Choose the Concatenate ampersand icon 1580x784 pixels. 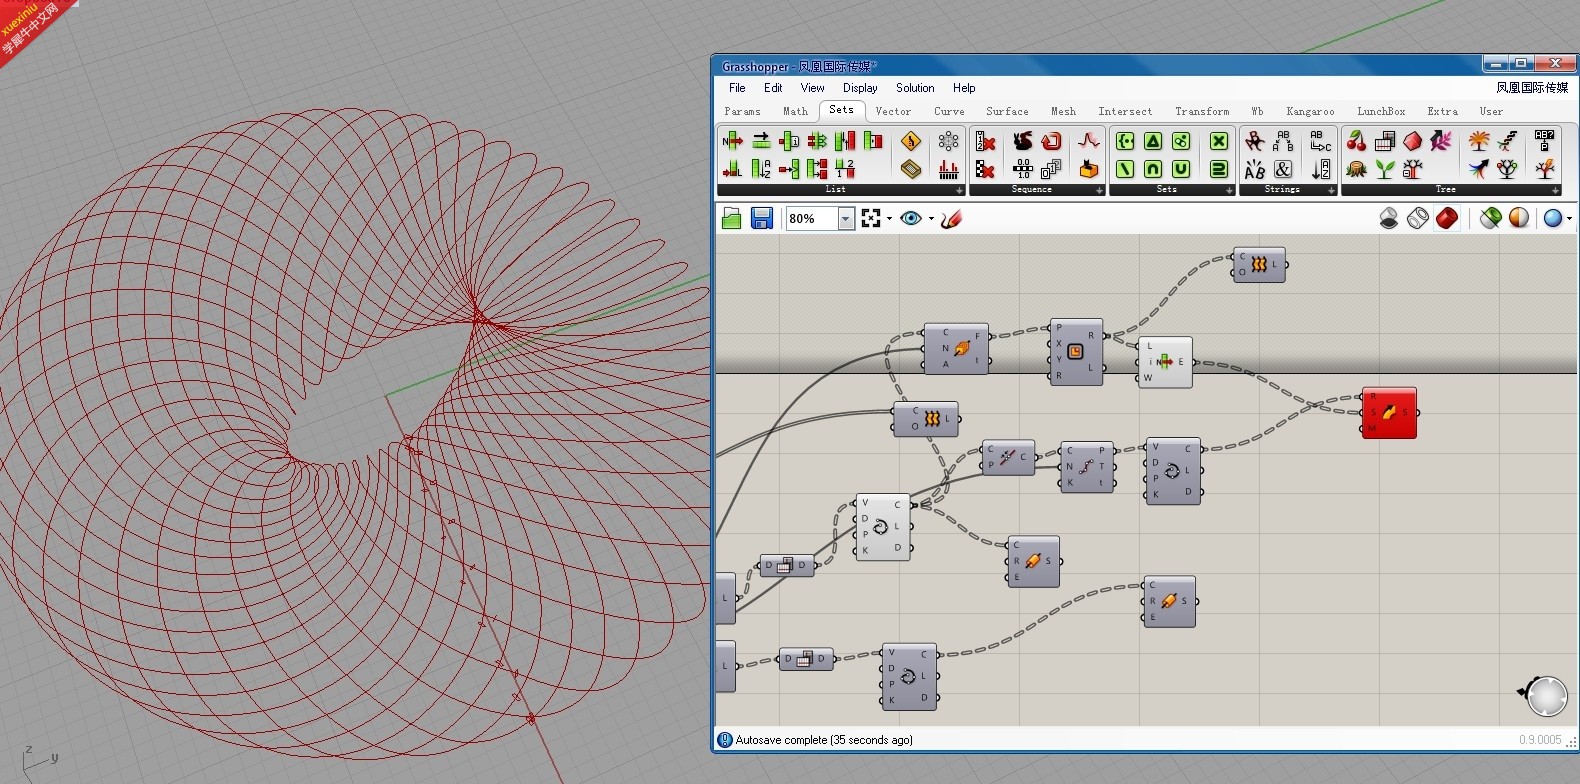(x=1283, y=169)
